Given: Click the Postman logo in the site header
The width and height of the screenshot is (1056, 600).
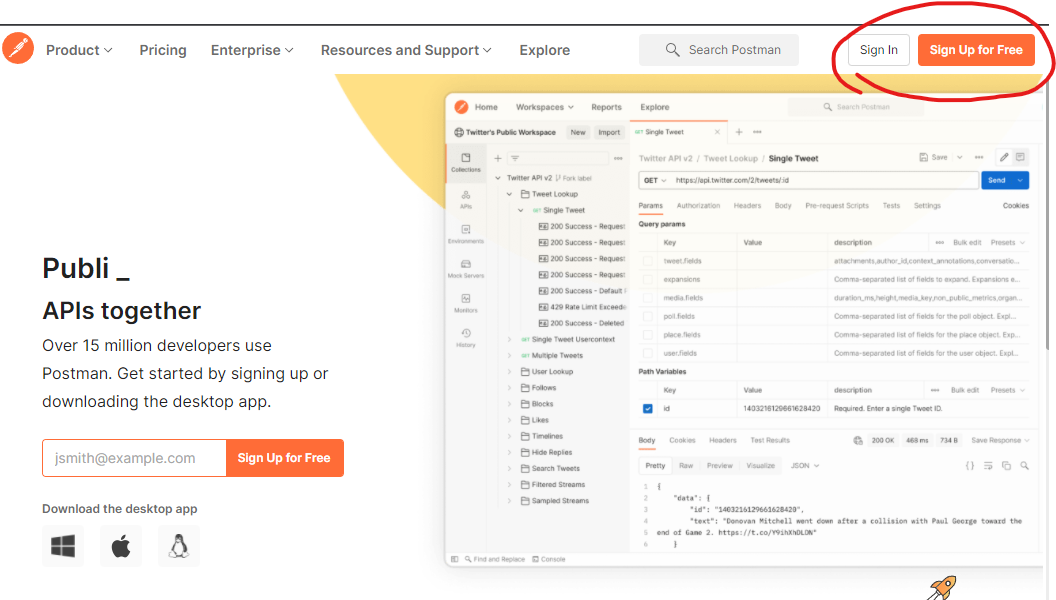Looking at the screenshot, I should (18, 48).
